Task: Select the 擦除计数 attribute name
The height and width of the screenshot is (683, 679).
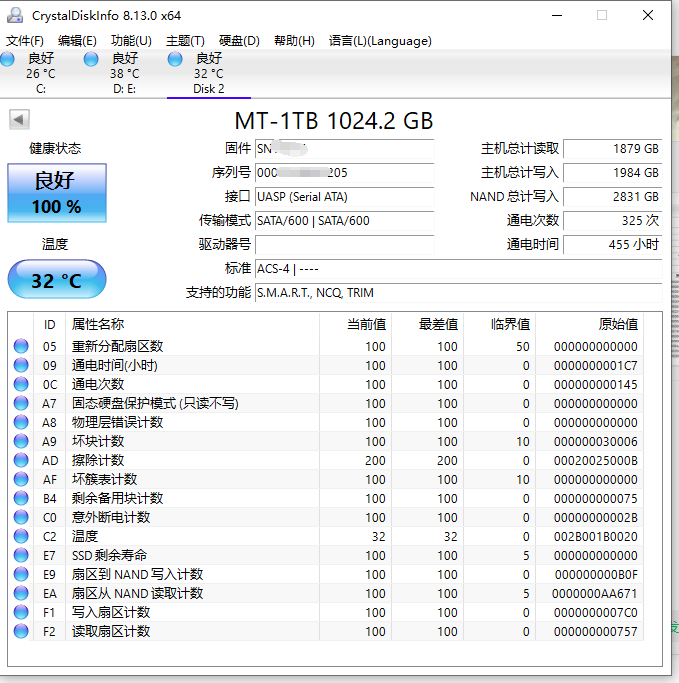Action: tap(98, 460)
